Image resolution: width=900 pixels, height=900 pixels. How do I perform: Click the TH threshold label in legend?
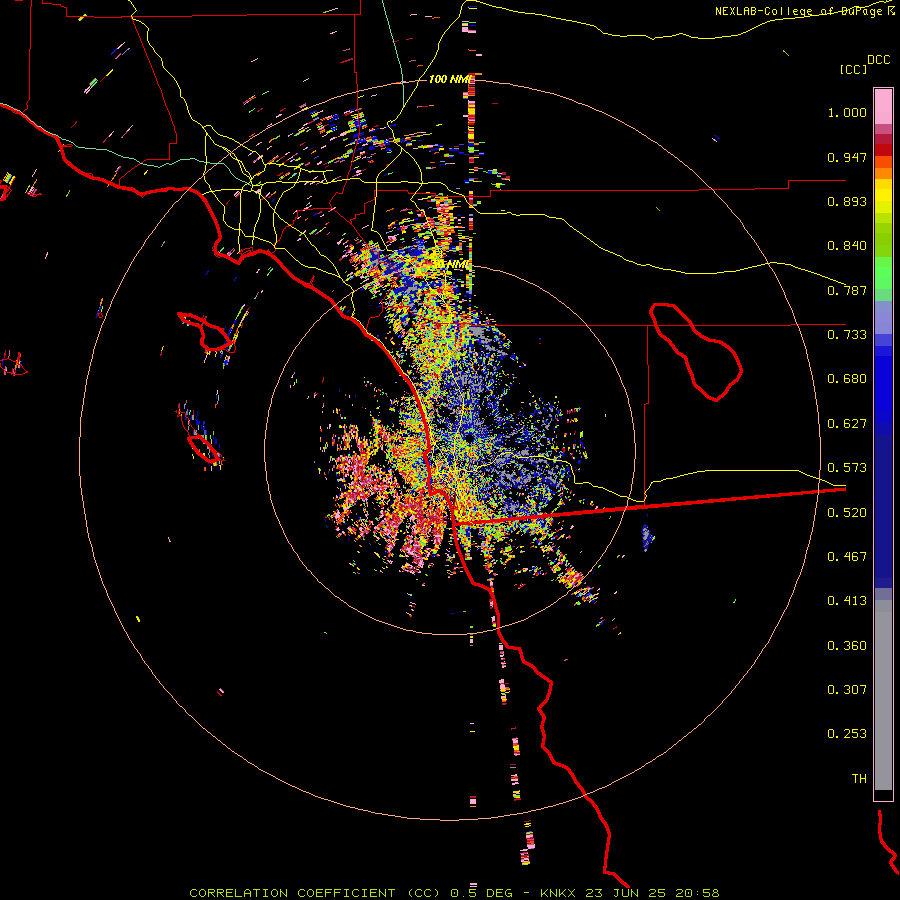tap(859, 779)
